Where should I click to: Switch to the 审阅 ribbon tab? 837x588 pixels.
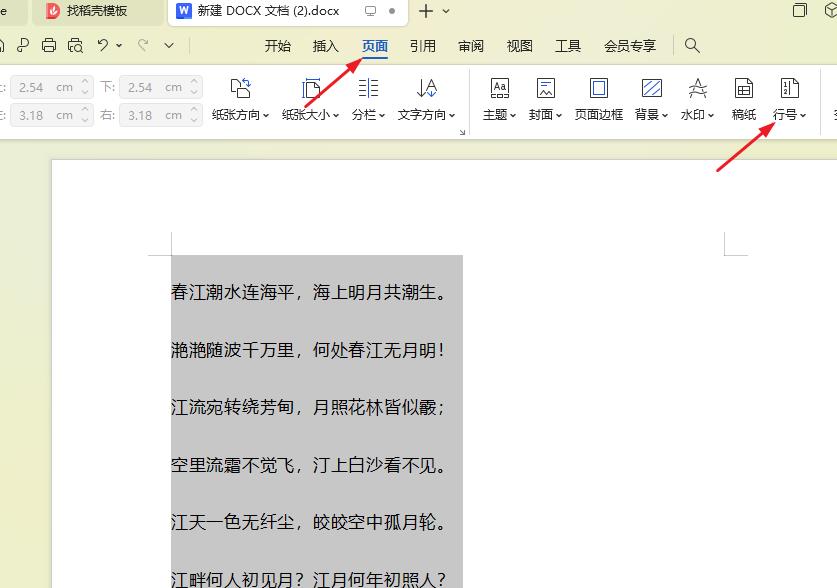[x=470, y=45]
